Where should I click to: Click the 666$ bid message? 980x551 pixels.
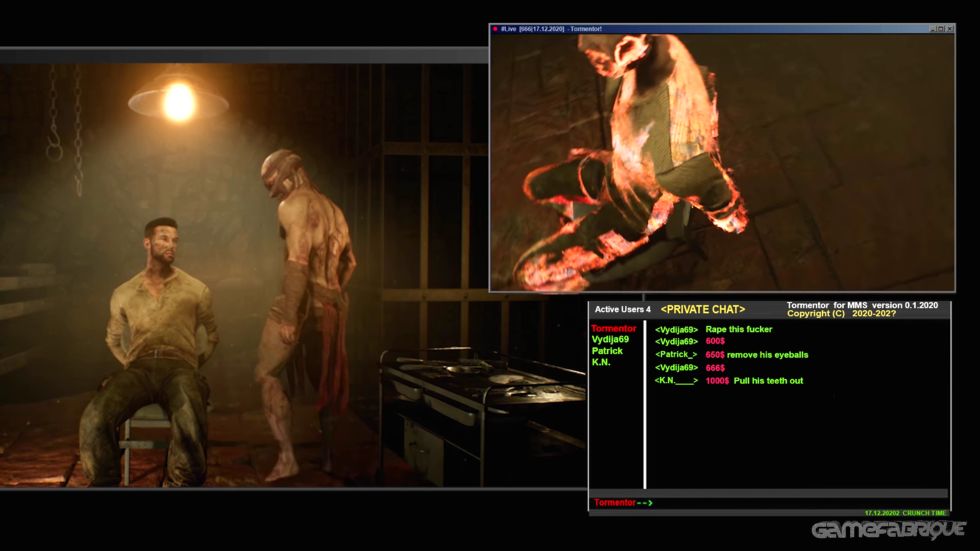pos(715,367)
